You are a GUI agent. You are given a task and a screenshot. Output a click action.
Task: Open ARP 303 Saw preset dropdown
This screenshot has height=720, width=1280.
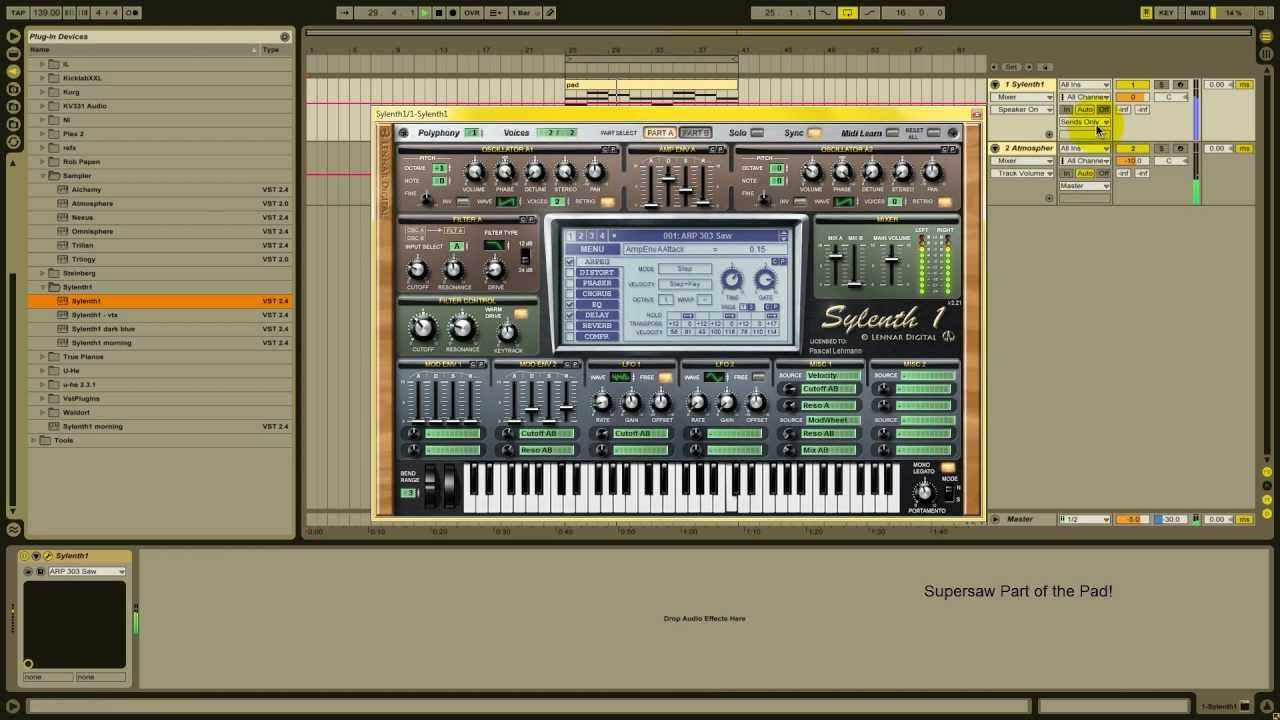87,571
